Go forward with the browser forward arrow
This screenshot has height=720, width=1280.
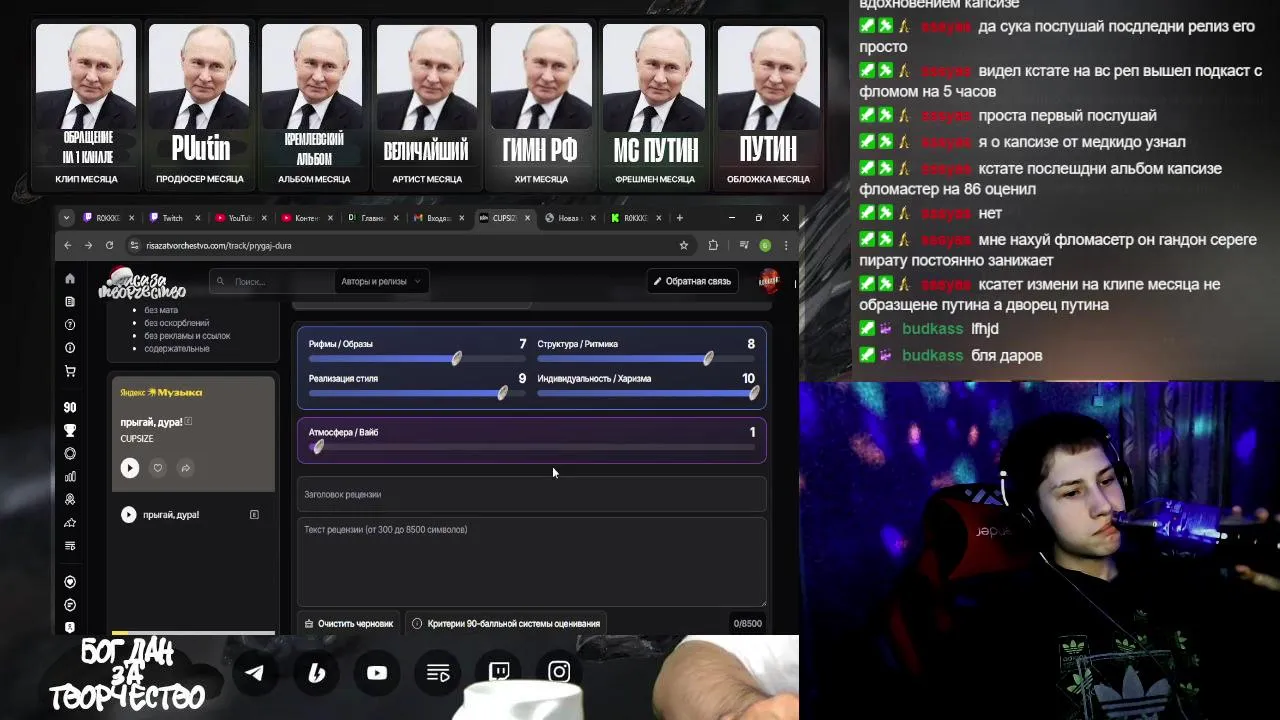tap(88, 245)
